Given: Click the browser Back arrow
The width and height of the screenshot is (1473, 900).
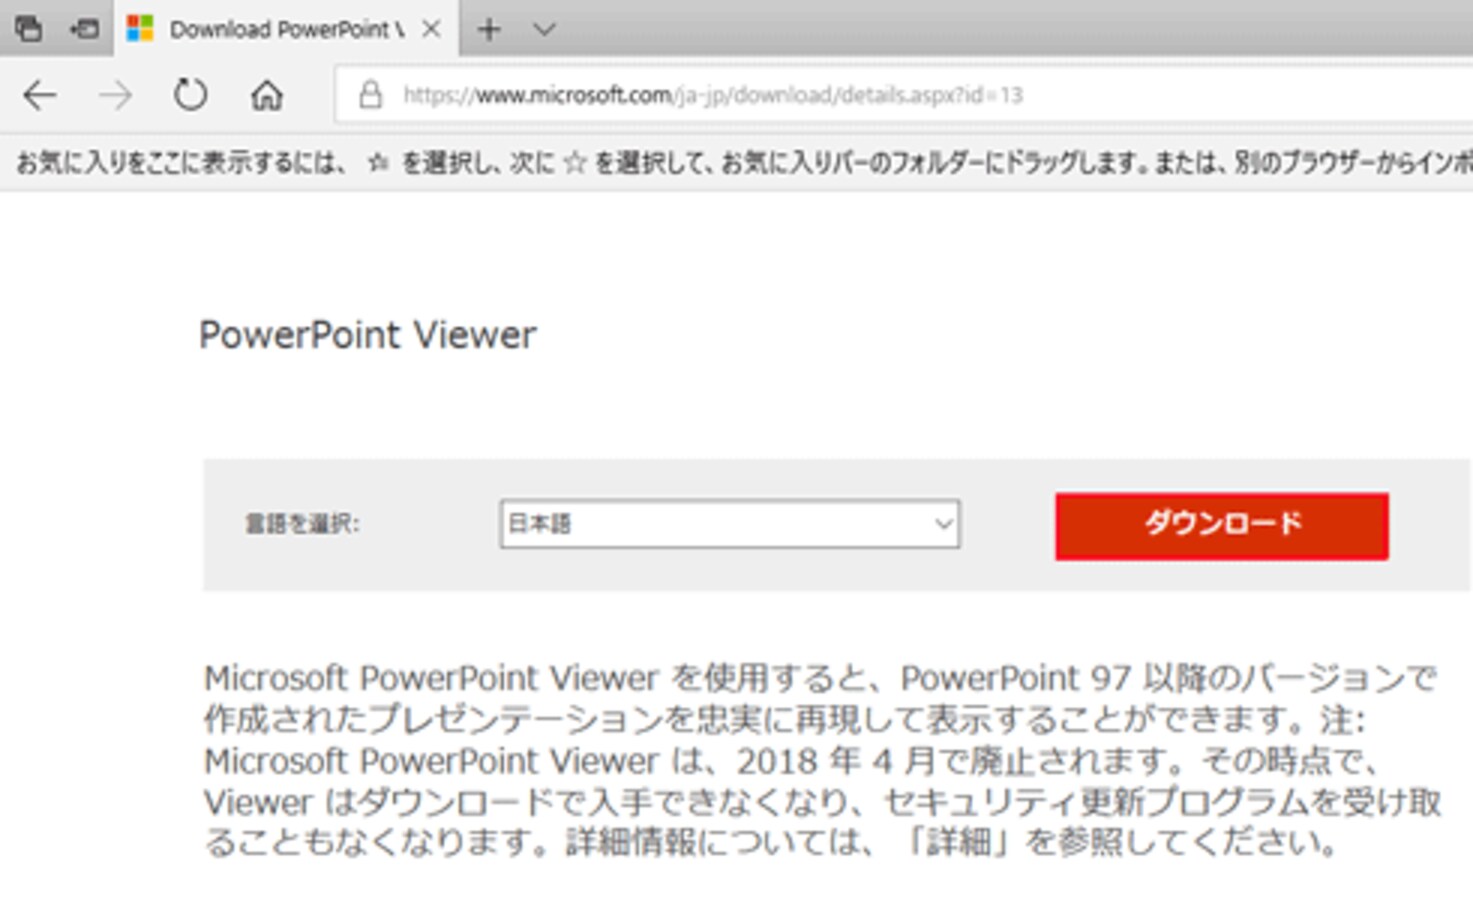Looking at the screenshot, I should 40,96.
